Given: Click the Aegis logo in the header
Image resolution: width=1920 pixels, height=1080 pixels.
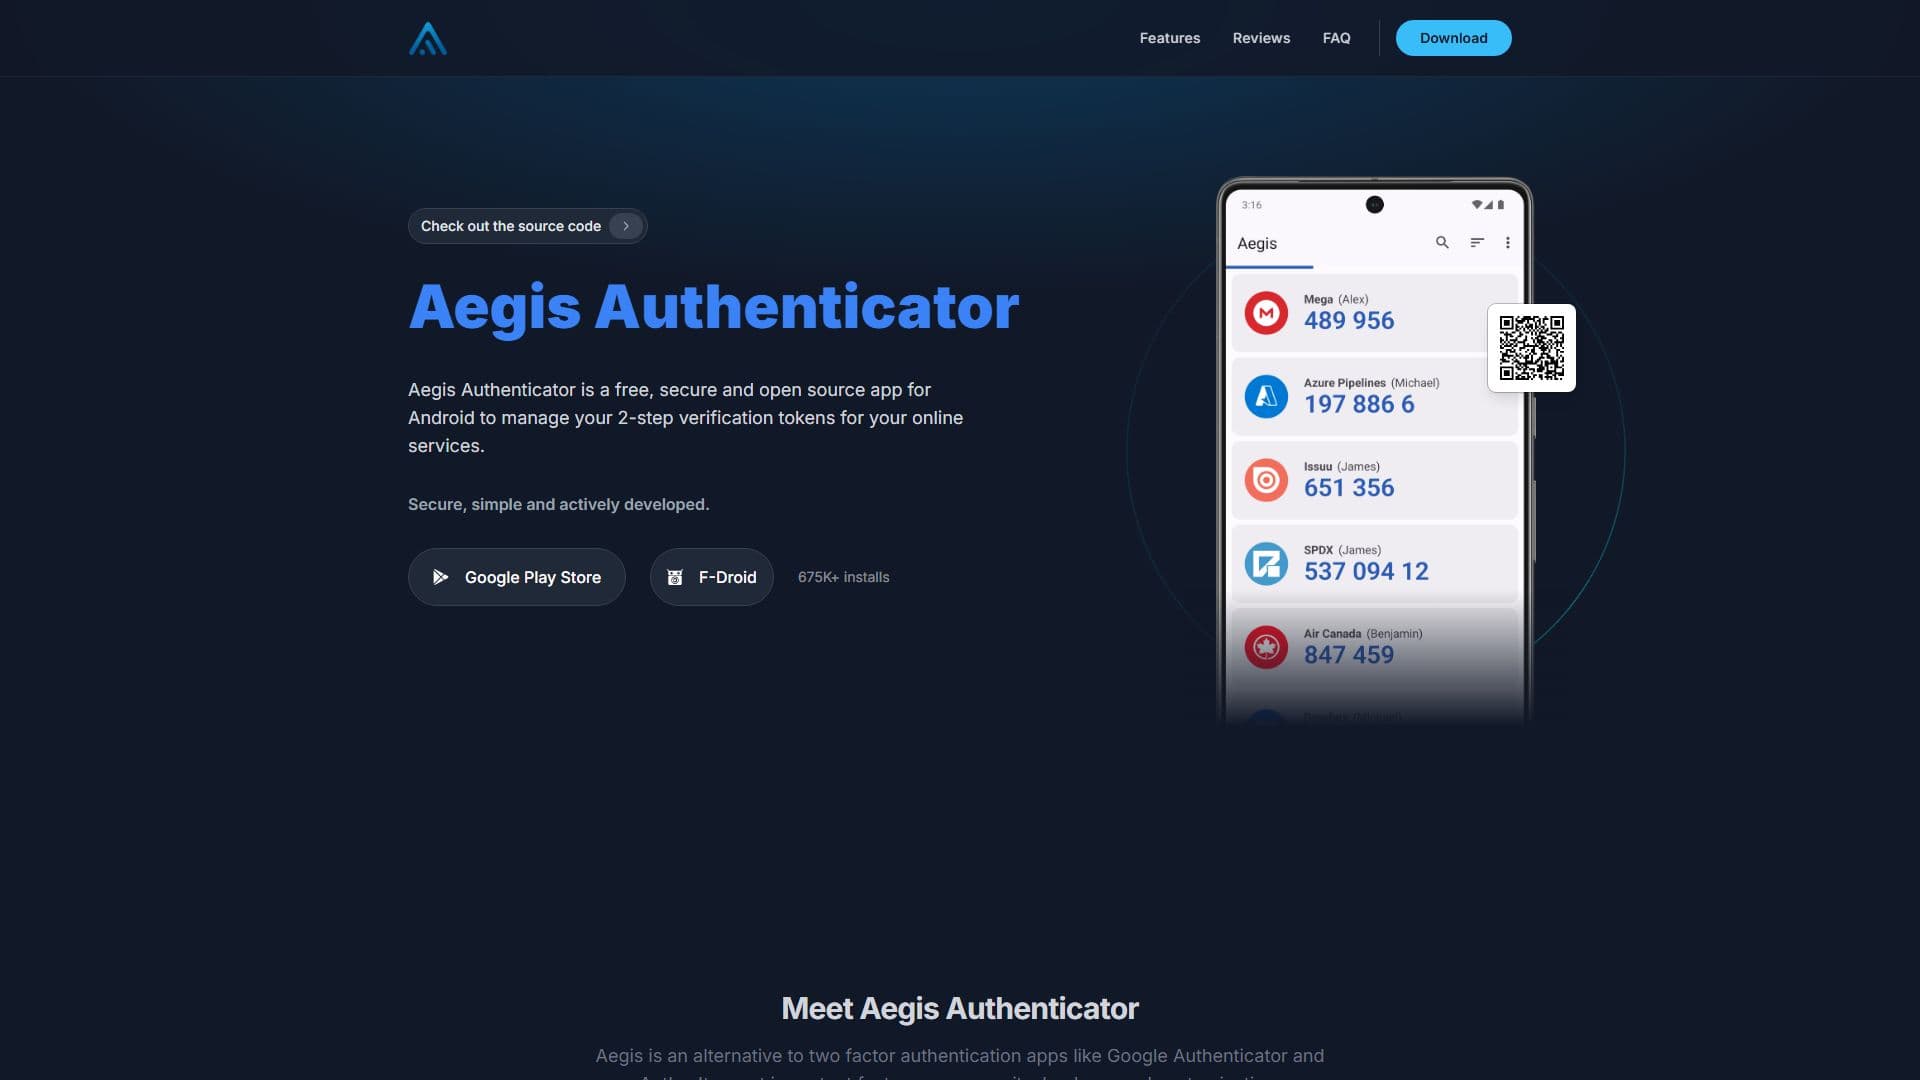Looking at the screenshot, I should click(428, 38).
